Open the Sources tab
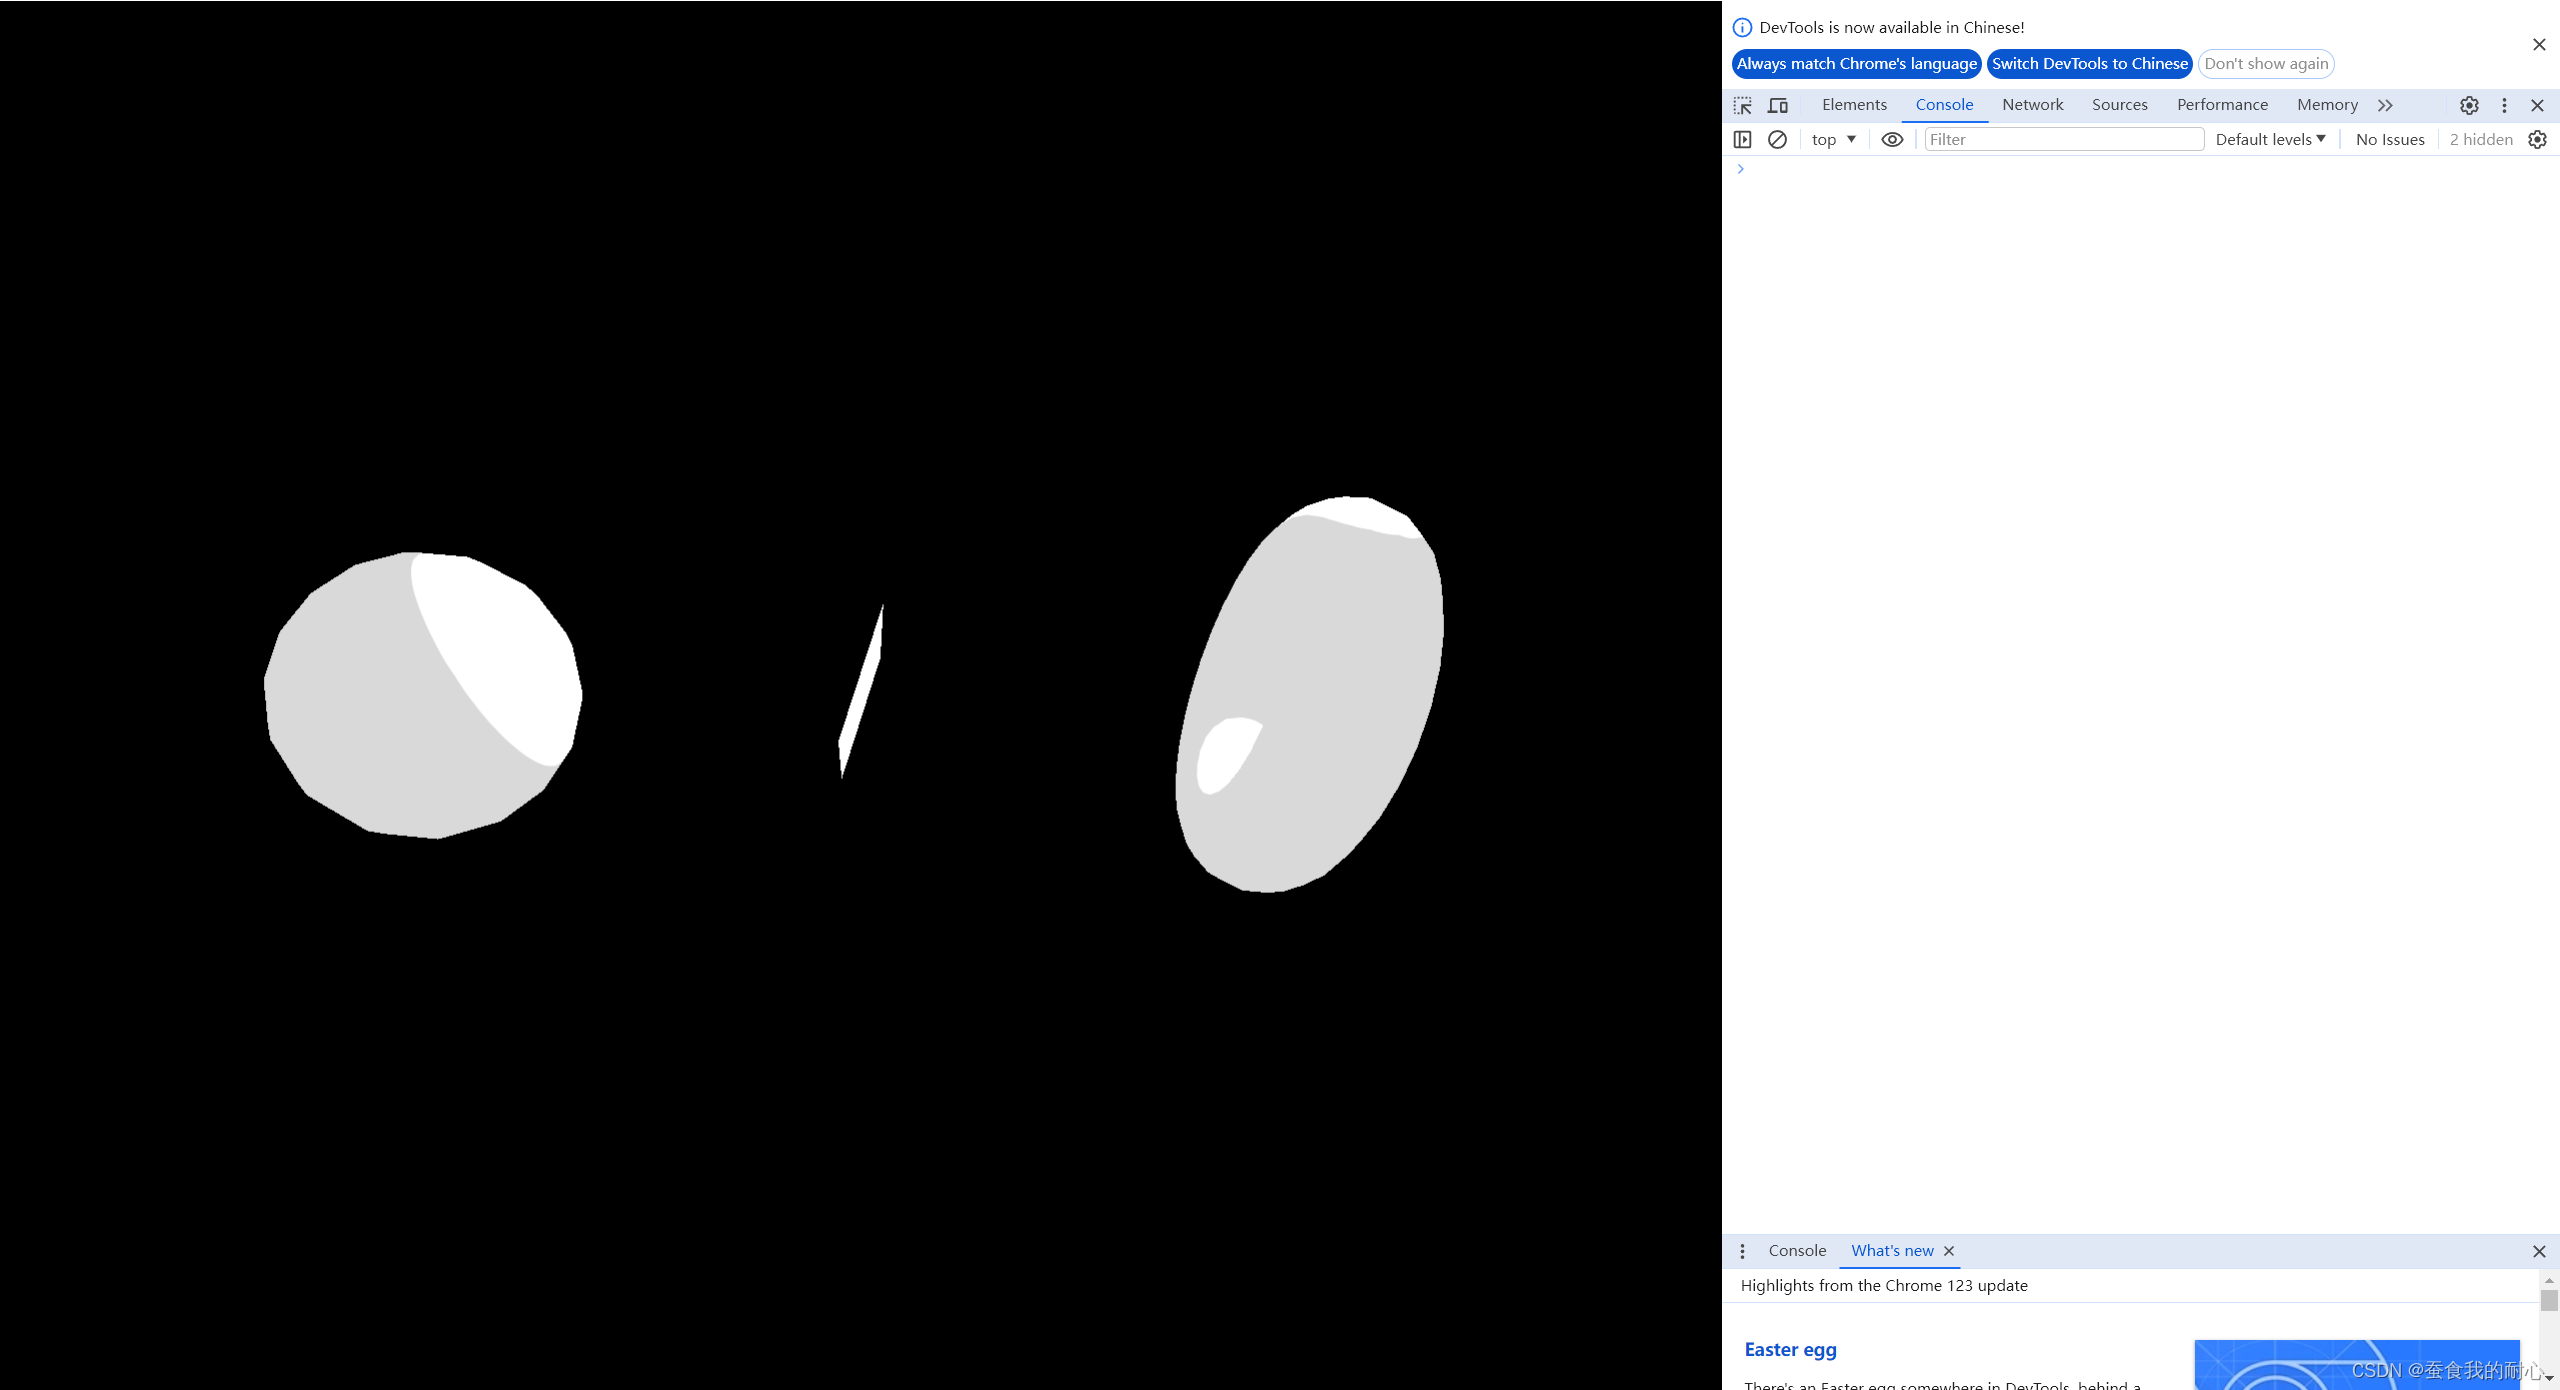This screenshot has height=1390, width=2560. click(x=2119, y=105)
